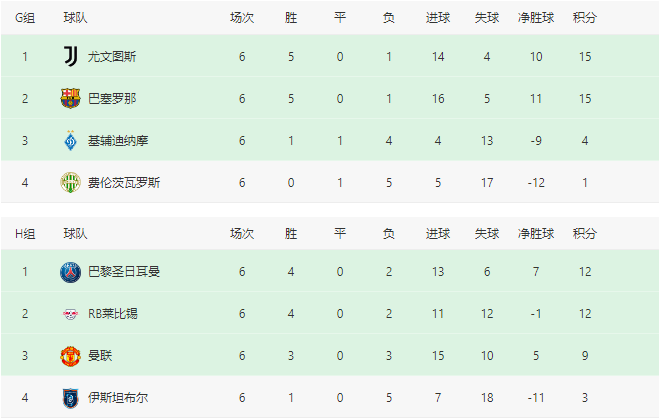Click the 积分 column header in G组
Viewport: 661px width, 419px height.
click(x=585, y=17)
